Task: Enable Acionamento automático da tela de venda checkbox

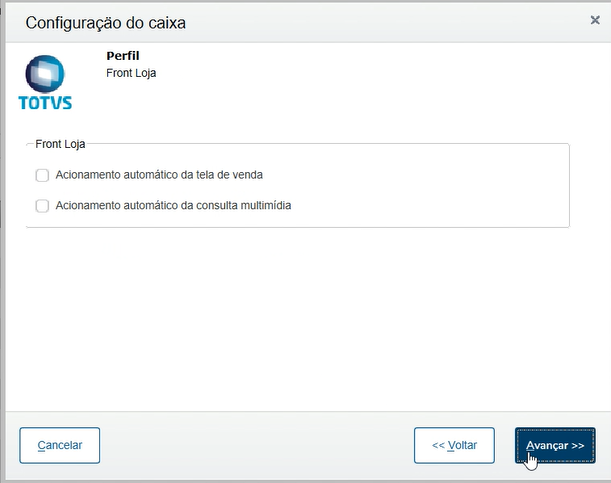Action: click(x=42, y=175)
